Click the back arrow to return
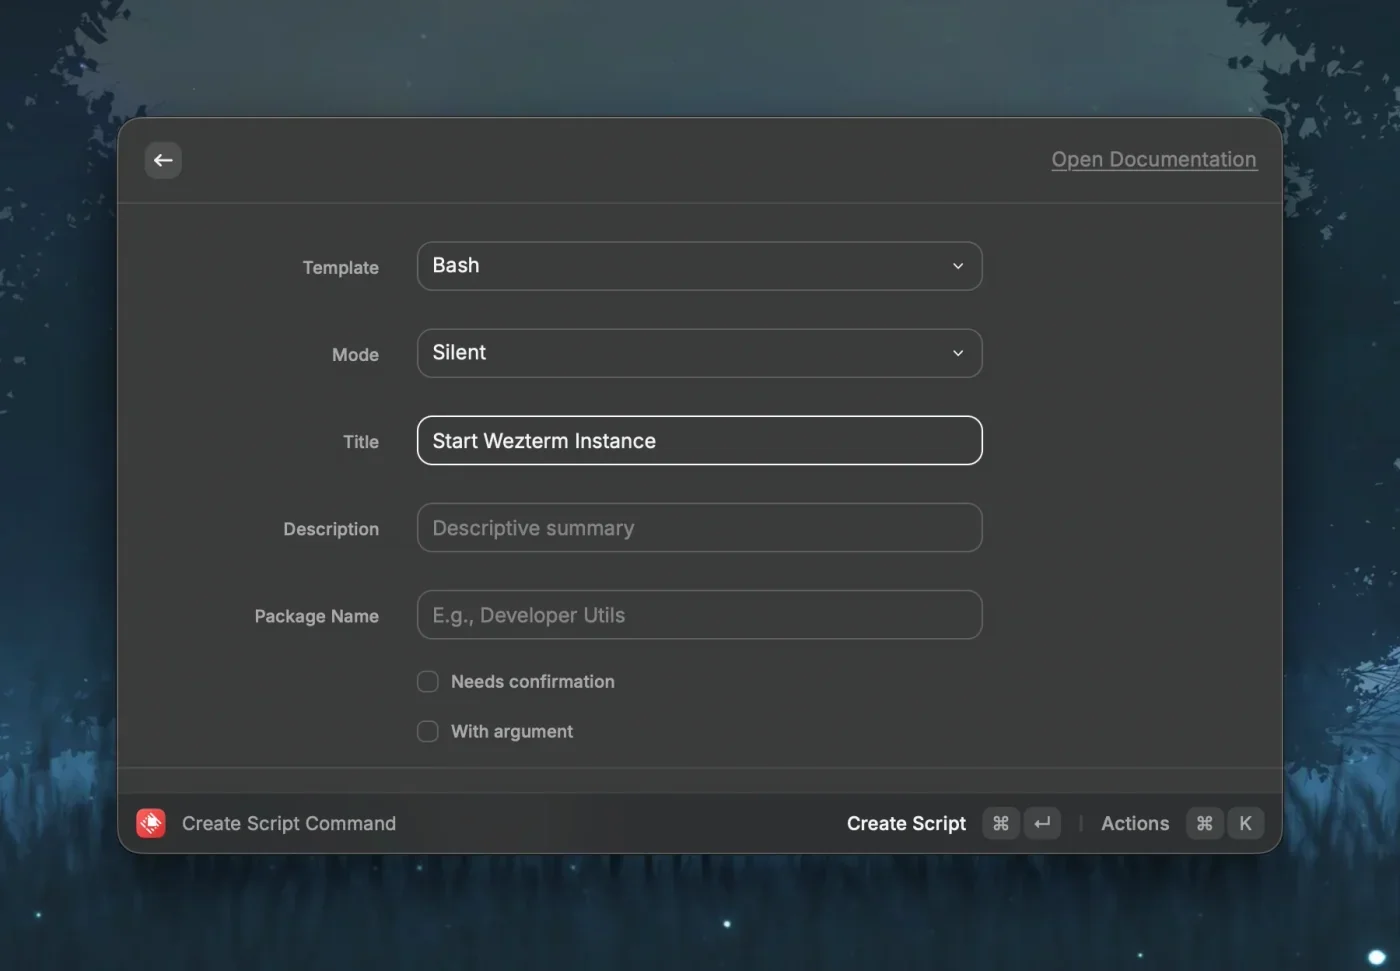 tap(163, 160)
